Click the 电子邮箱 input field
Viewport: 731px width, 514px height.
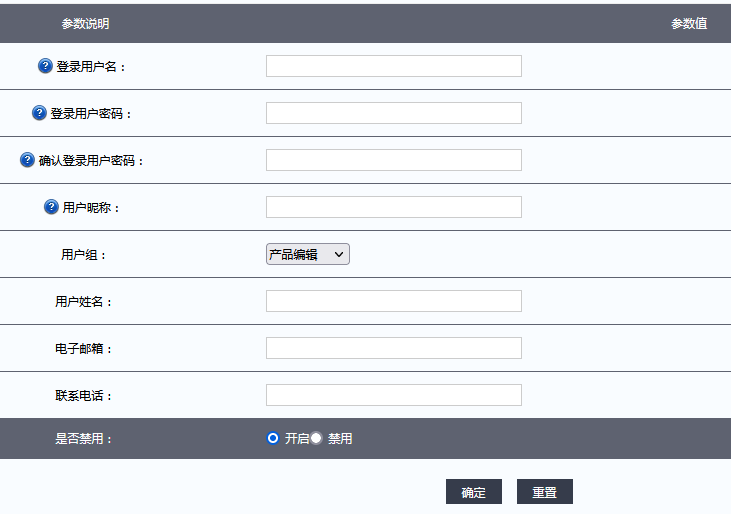393,348
